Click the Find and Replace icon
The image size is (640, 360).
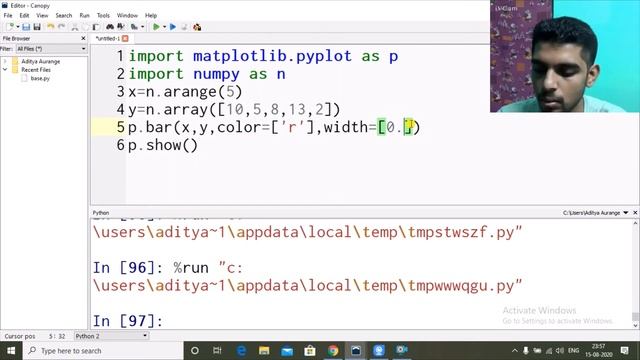click(121, 27)
